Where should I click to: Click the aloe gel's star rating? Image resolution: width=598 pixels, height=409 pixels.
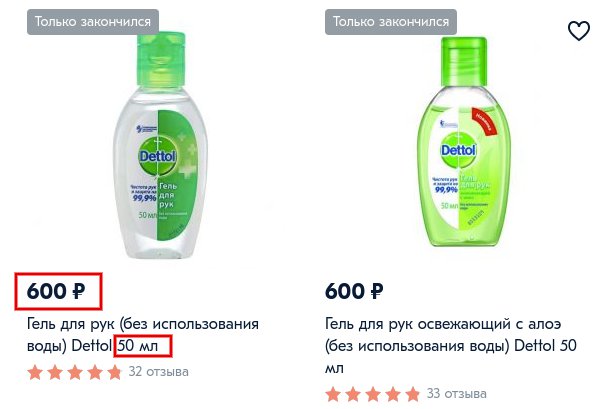373,394
